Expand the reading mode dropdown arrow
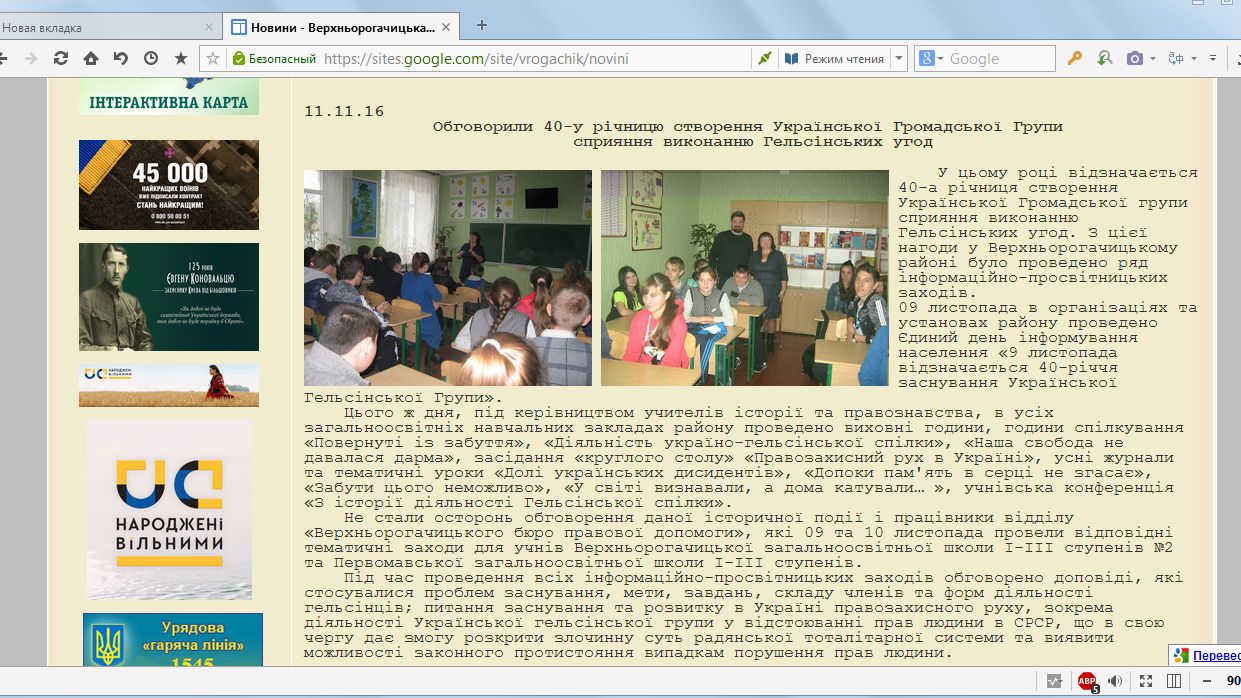Viewport: 1241px width, 698px height. [x=899, y=59]
